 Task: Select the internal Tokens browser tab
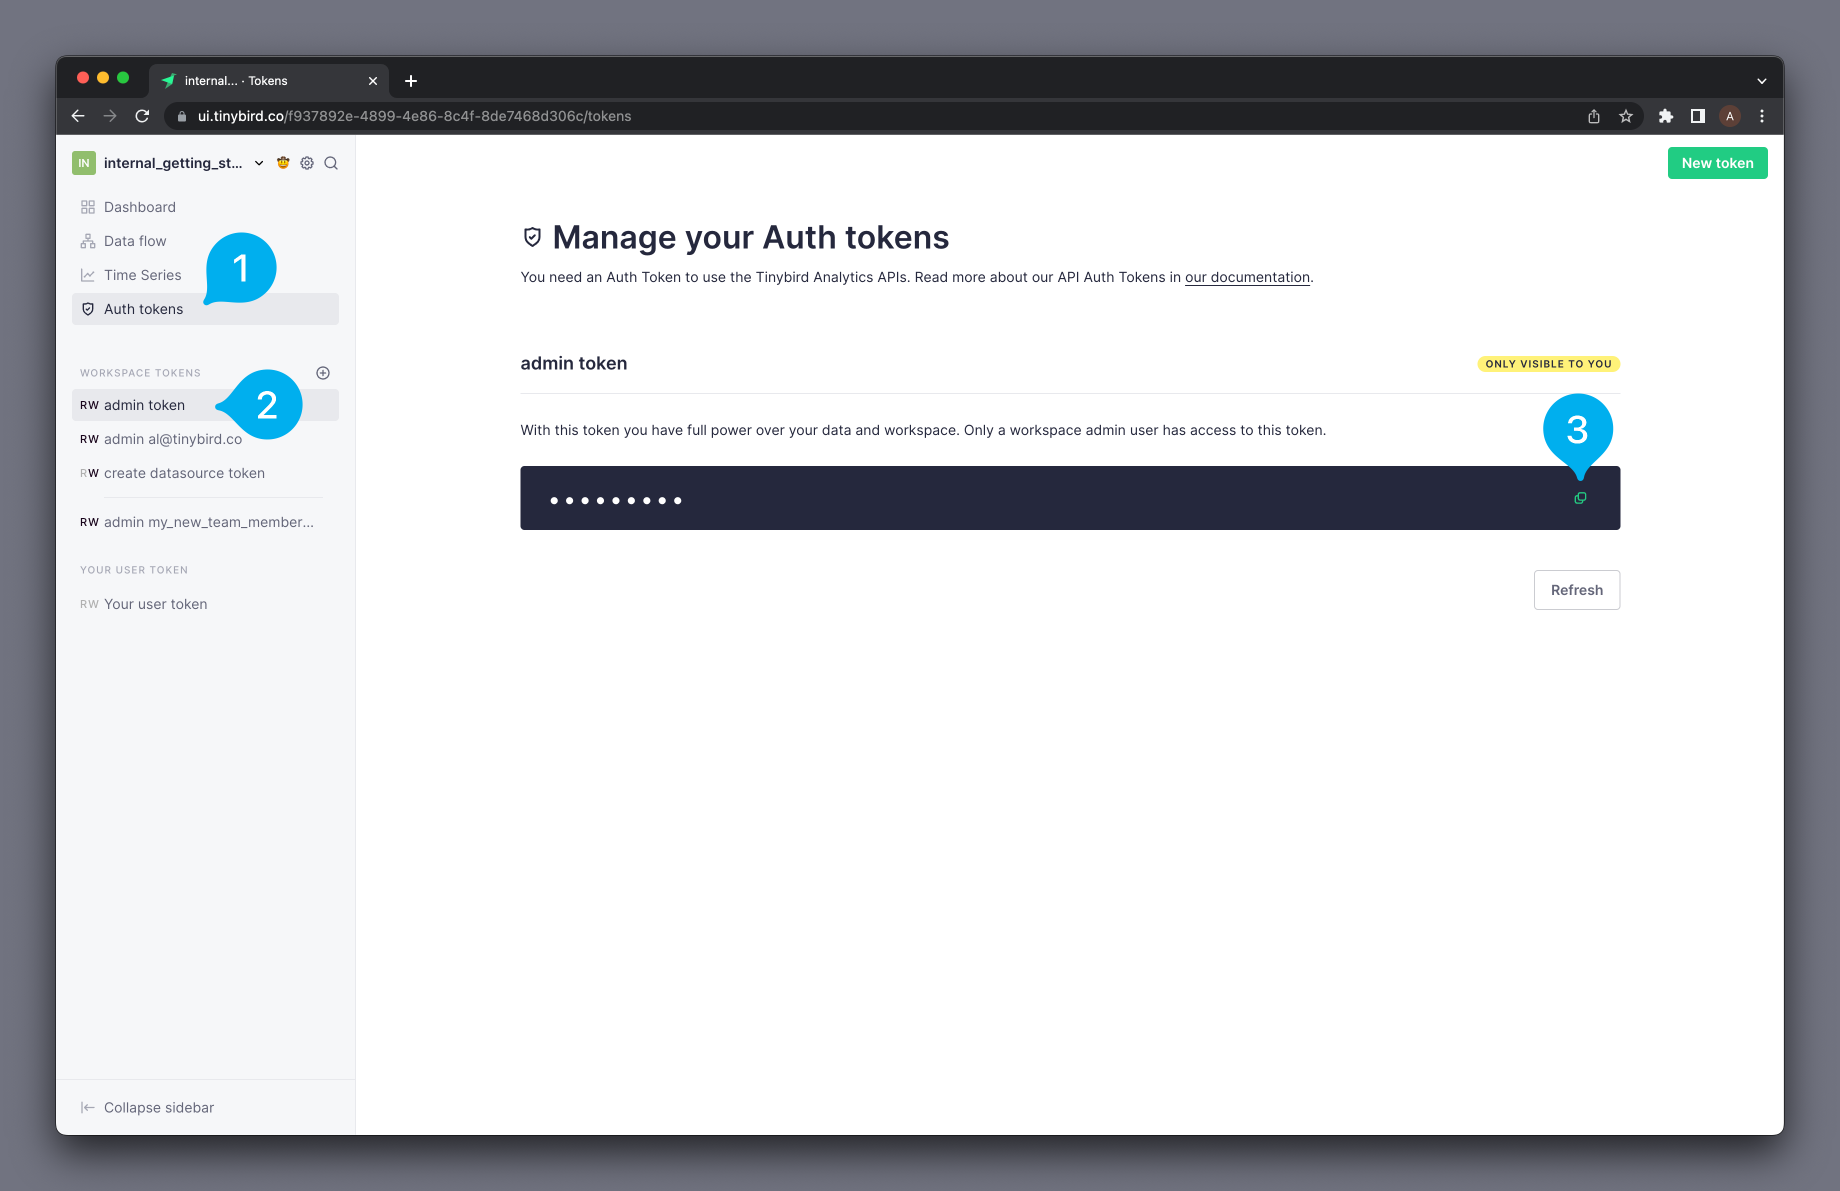(268, 81)
